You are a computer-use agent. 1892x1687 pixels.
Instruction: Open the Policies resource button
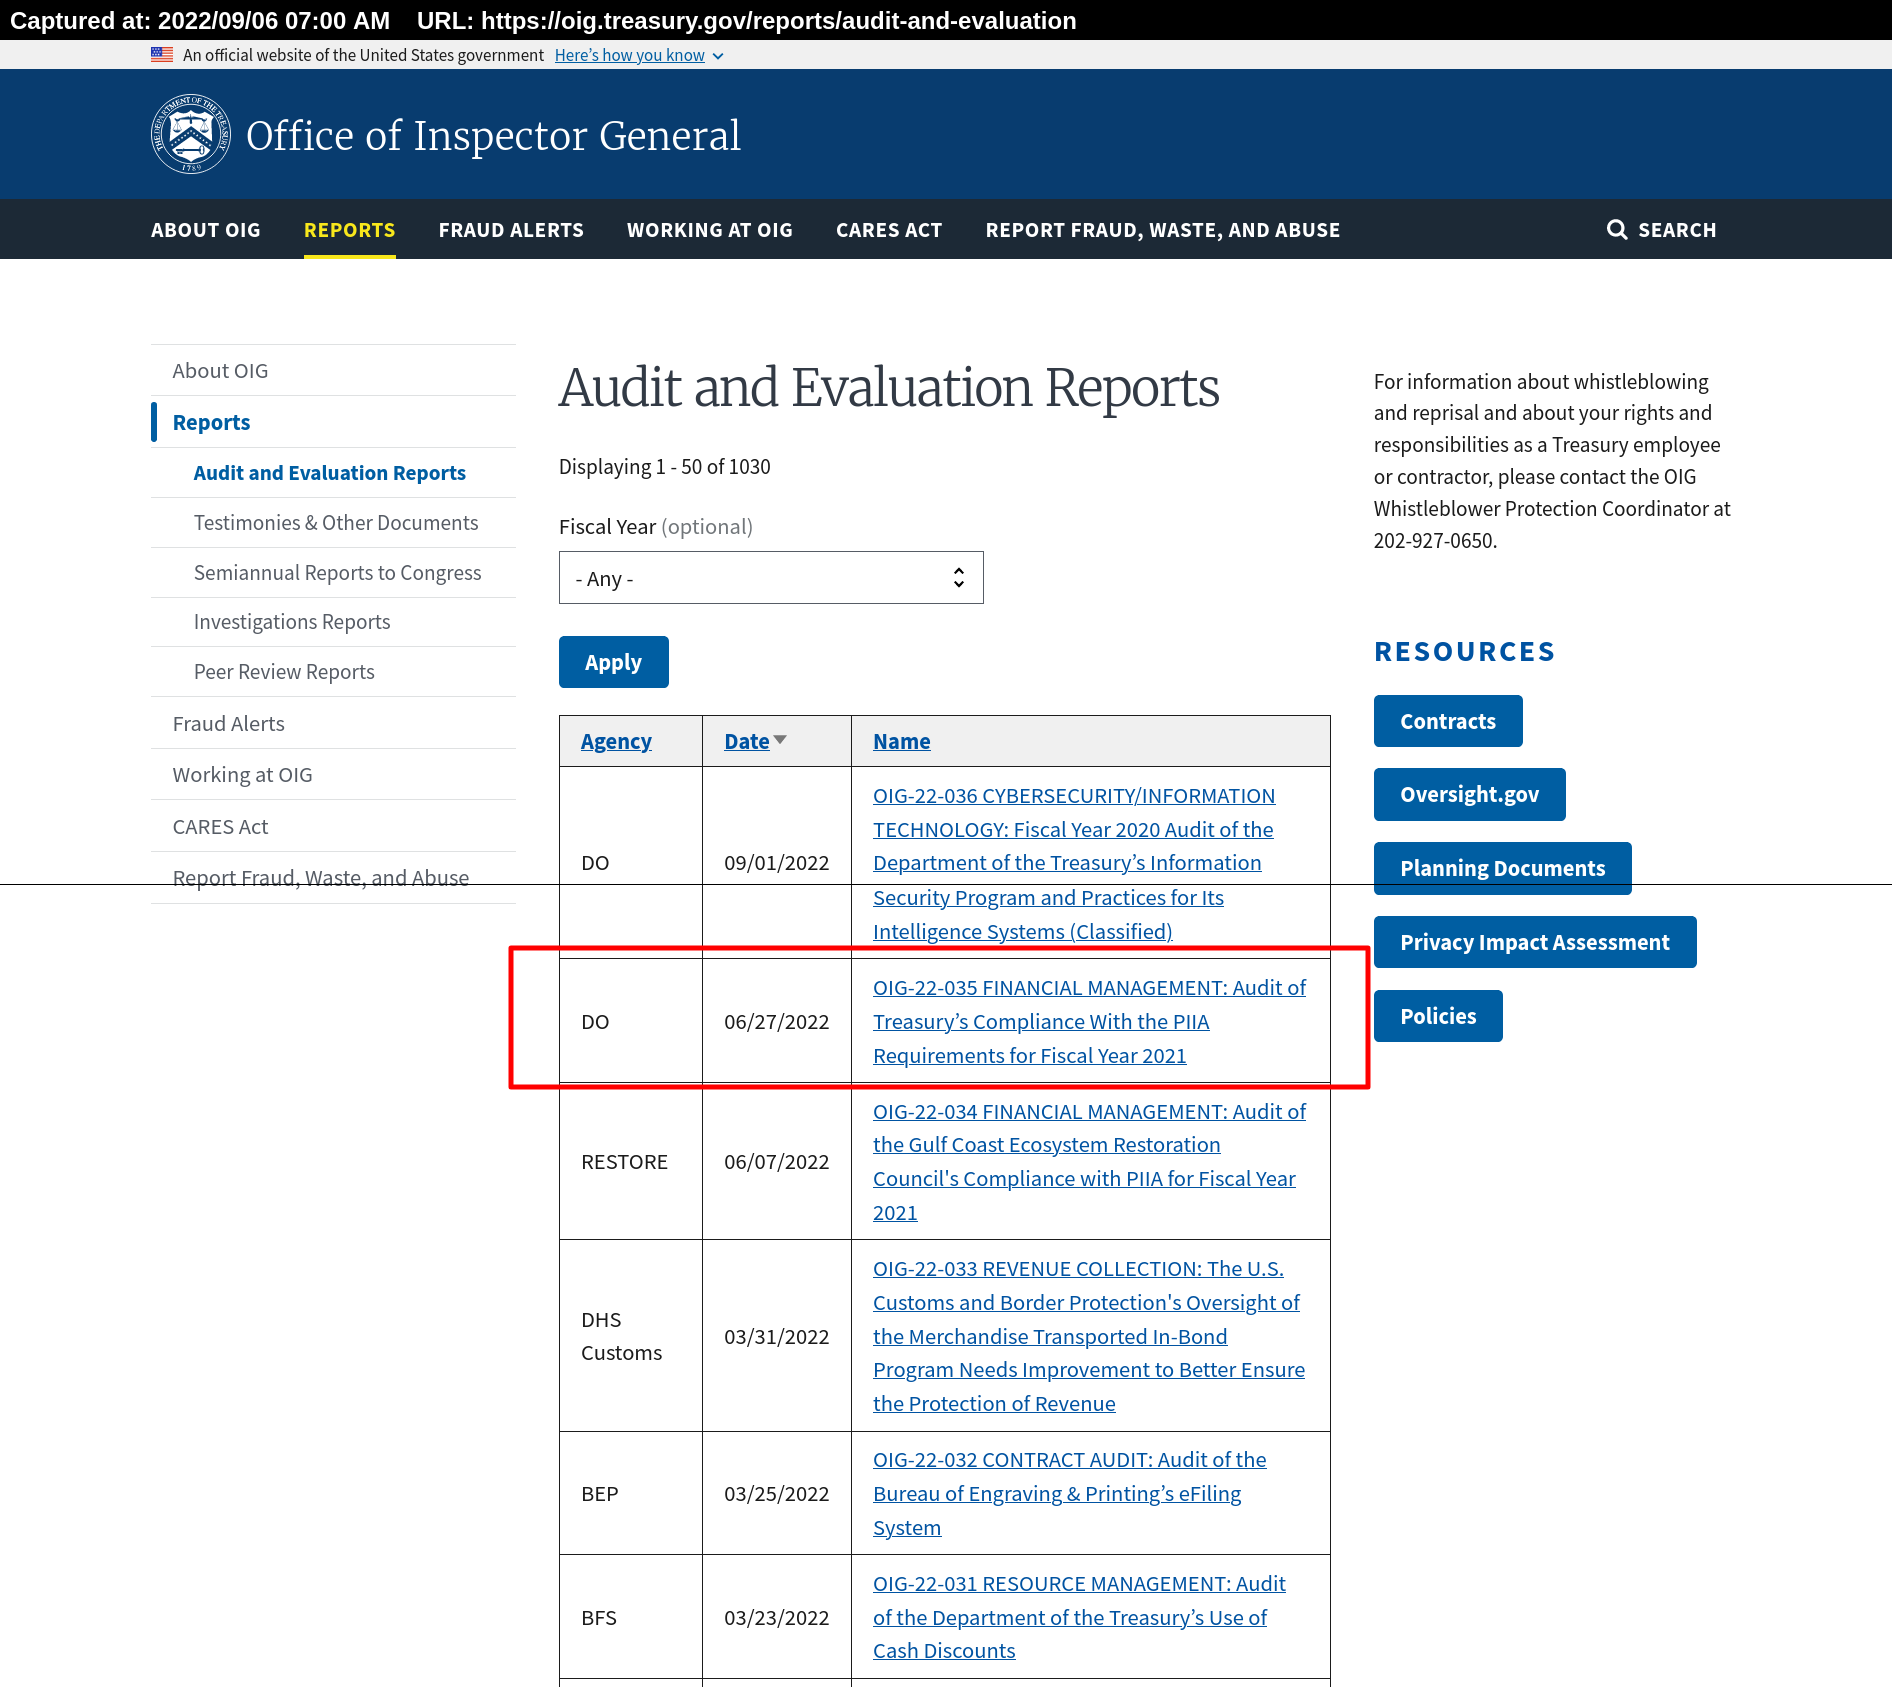tap(1438, 1016)
